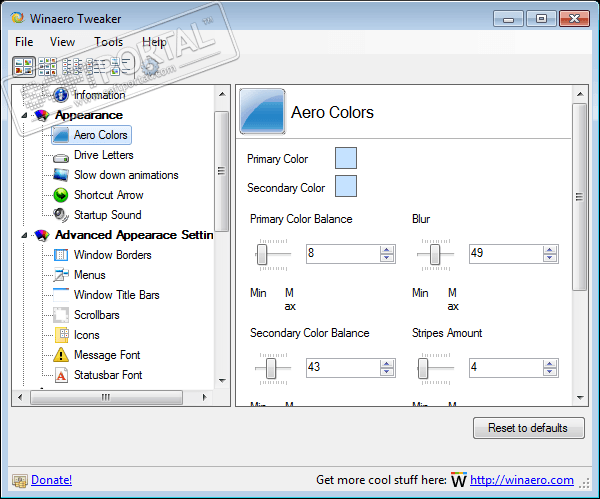Click the Slow down animations icon
This screenshot has height=499, width=600.
pyautogui.click(x=61, y=175)
